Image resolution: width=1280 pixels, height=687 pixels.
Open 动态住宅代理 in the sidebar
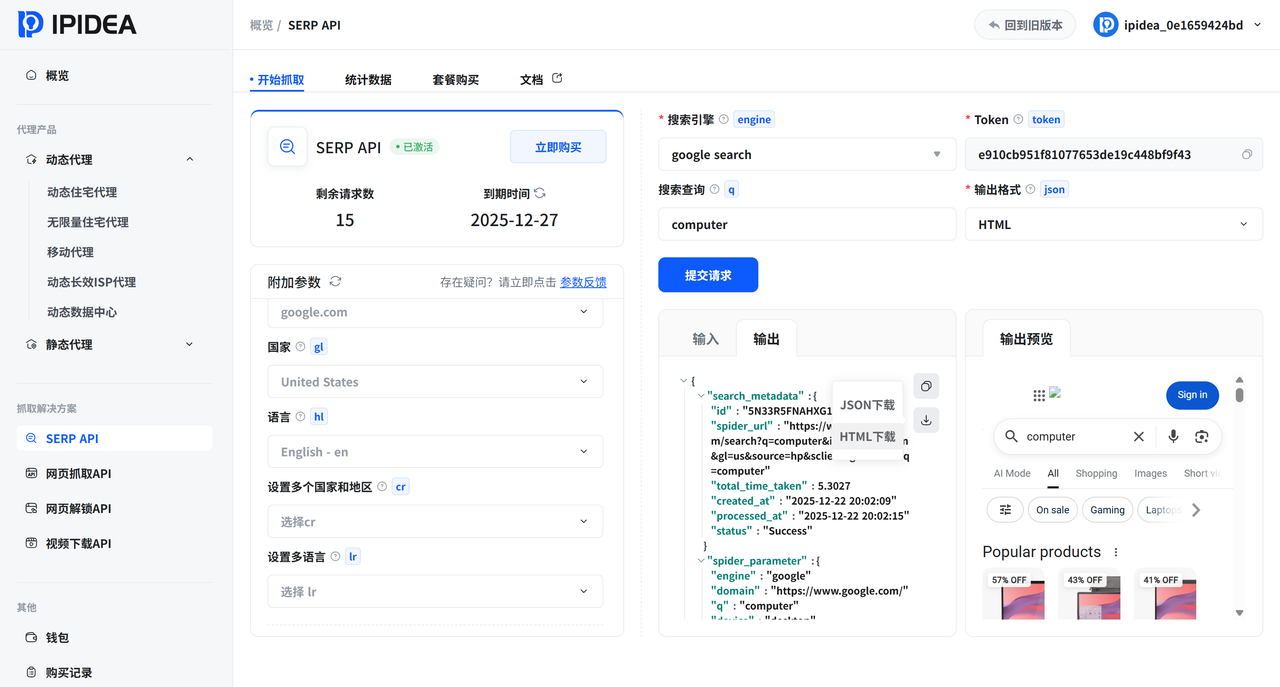pos(82,192)
